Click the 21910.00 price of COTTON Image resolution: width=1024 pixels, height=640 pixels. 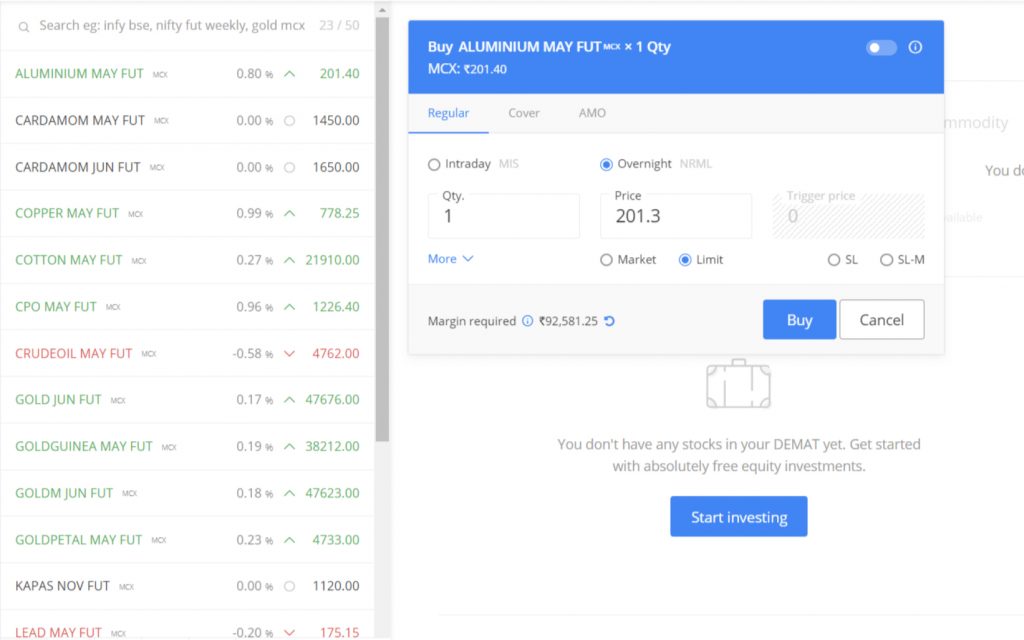[332, 260]
